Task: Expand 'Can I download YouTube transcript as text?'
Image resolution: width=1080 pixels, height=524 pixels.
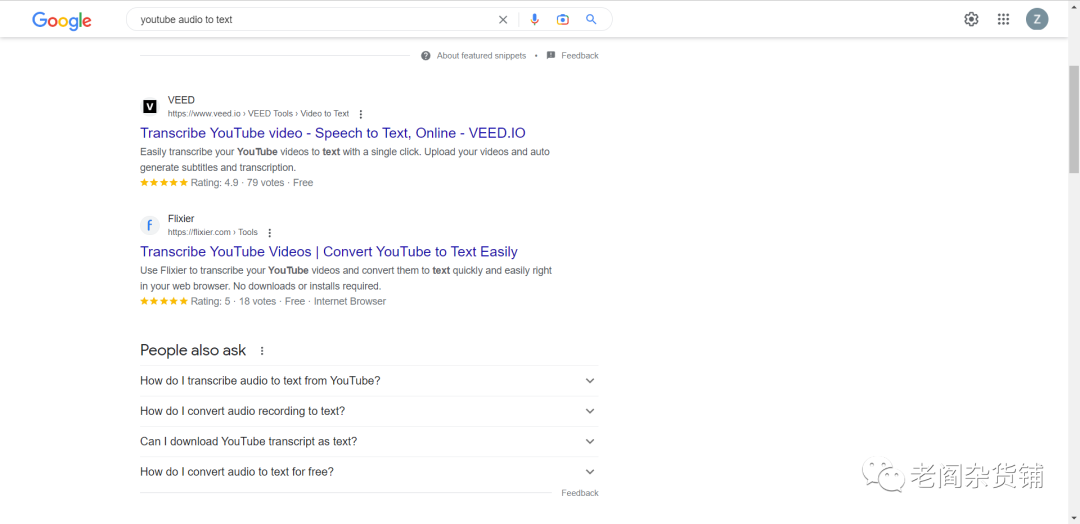Action: click(x=368, y=441)
